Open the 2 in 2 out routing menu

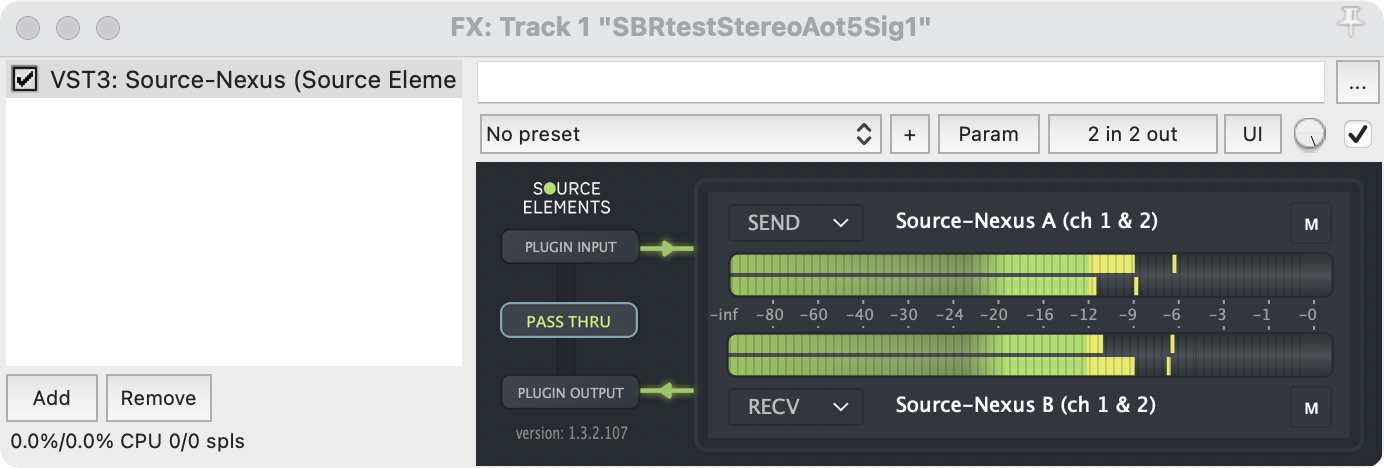(1132, 134)
